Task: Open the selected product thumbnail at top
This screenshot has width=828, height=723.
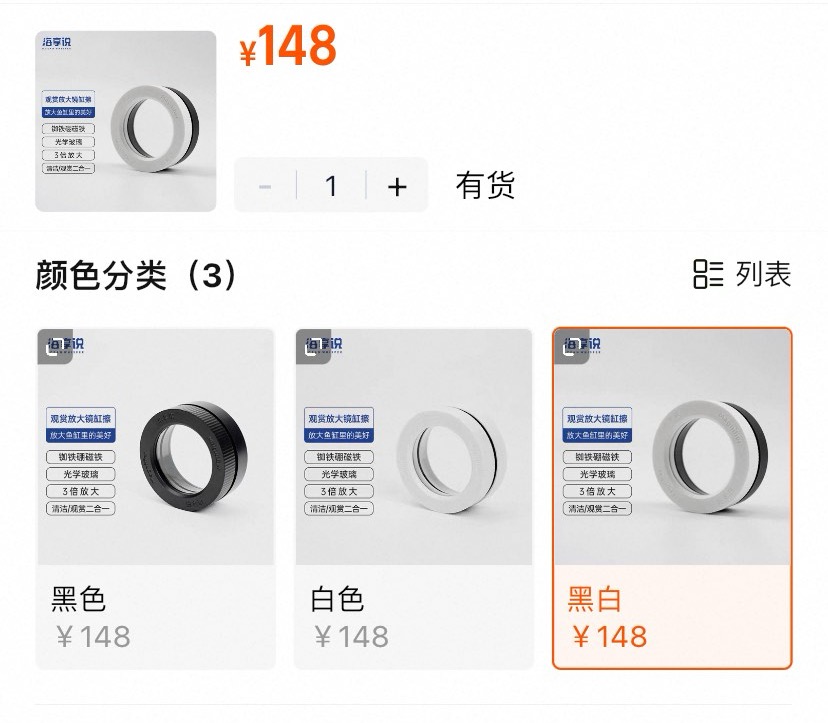Action: coord(126,121)
